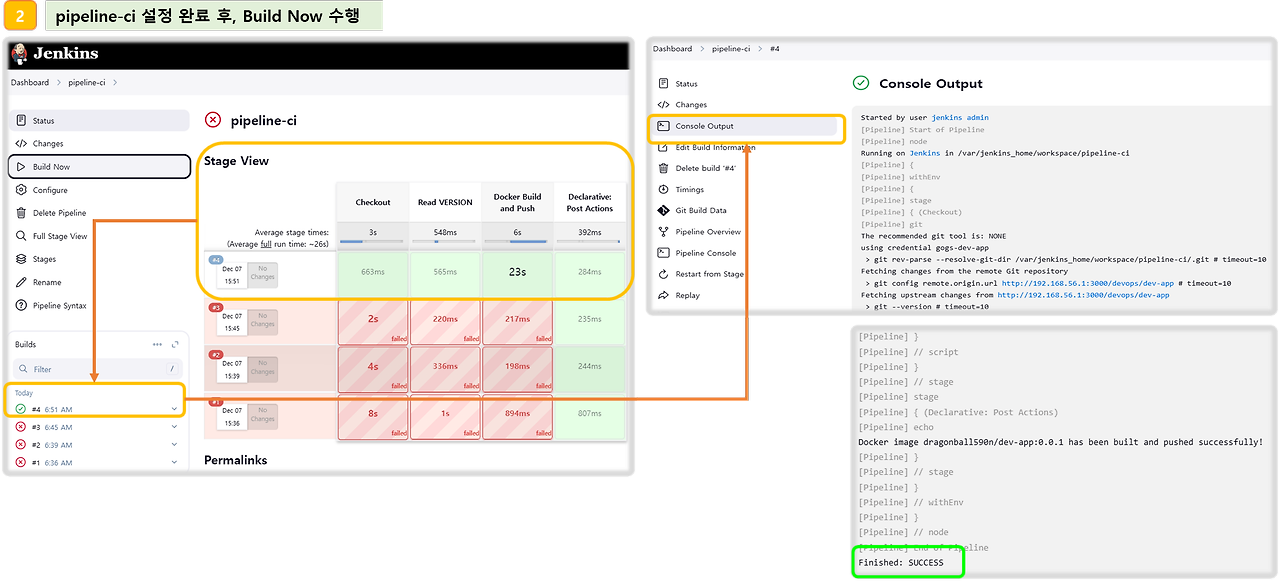Expand dropdown chevron for build #1
Viewport: 1280px width, 581px height.
[174, 463]
